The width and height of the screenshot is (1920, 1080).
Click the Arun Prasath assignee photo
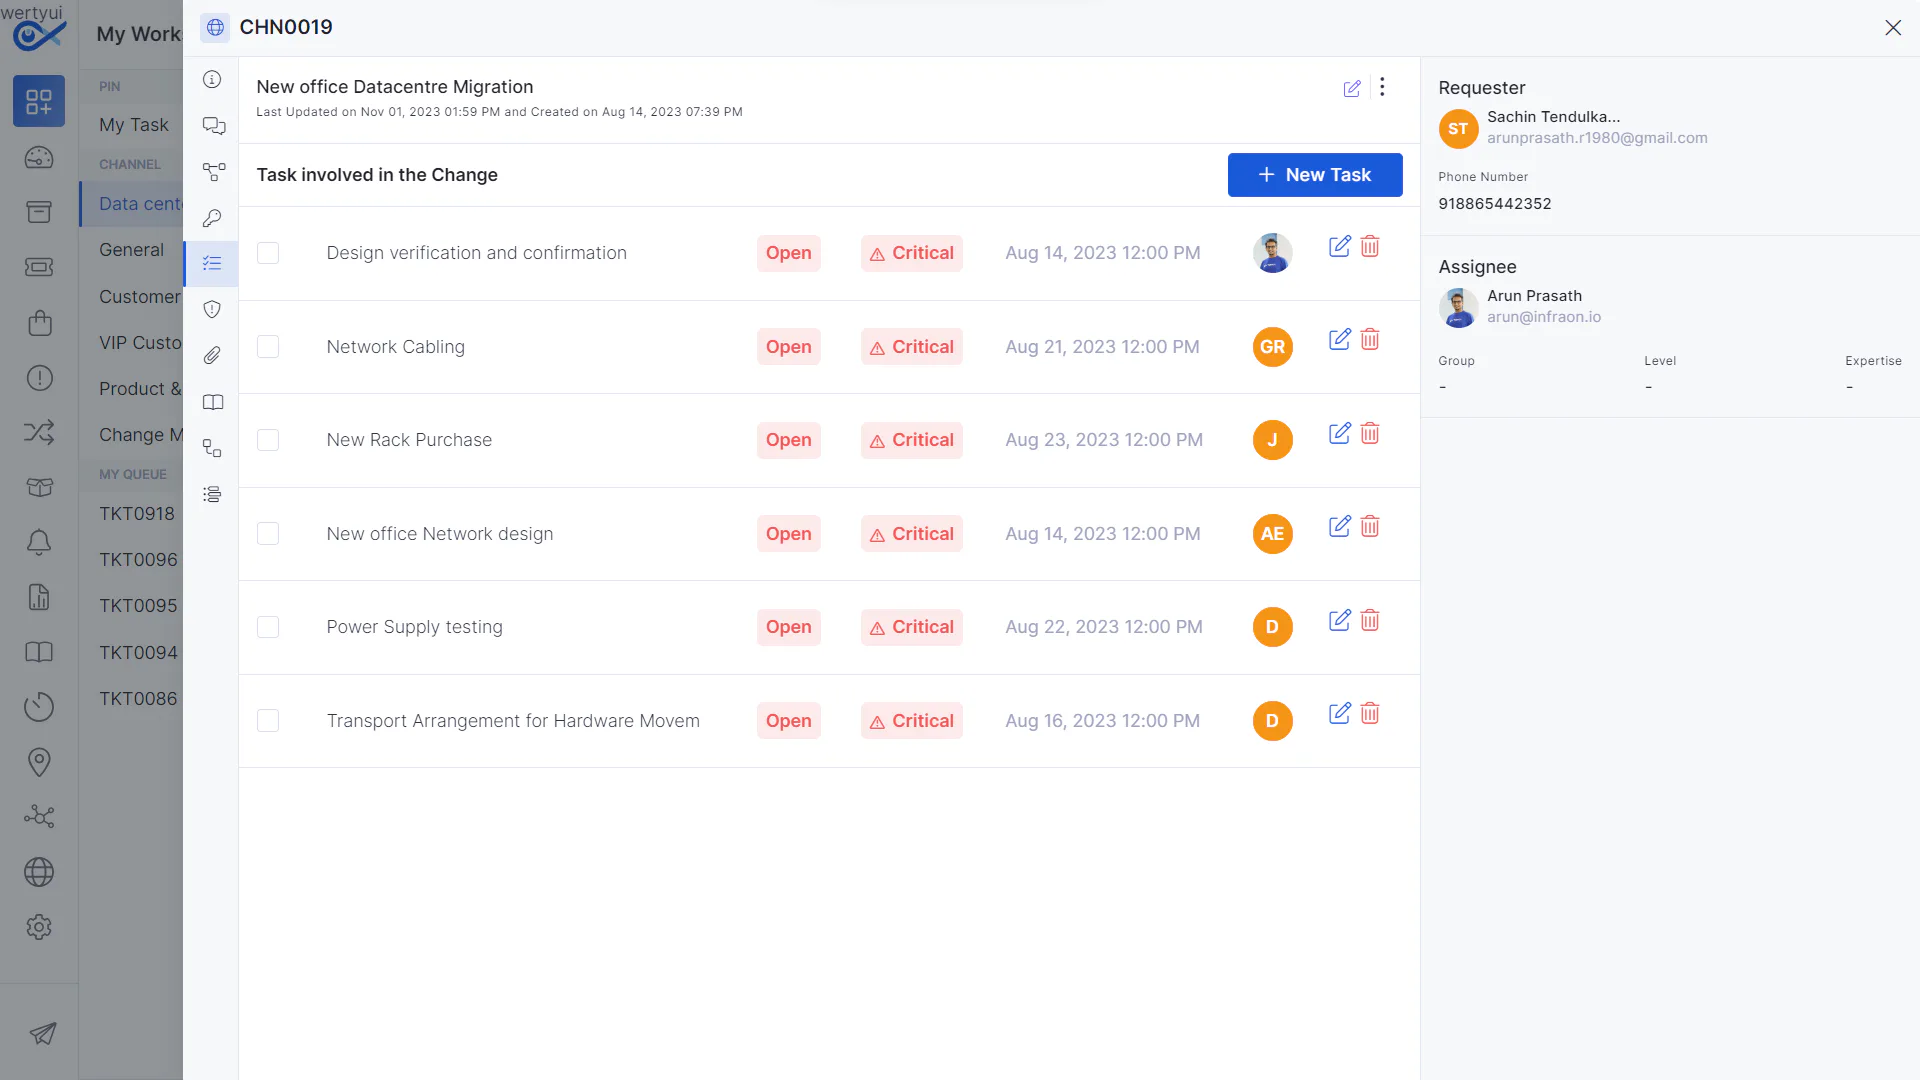(1458, 307)
